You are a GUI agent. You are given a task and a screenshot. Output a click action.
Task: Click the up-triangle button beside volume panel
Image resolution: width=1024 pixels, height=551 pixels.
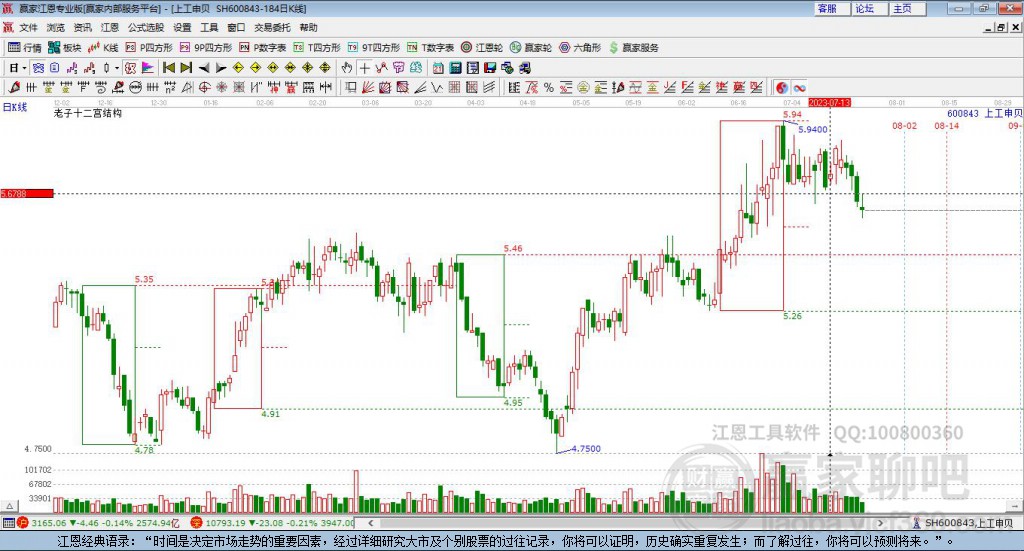[x=9, y=506]
